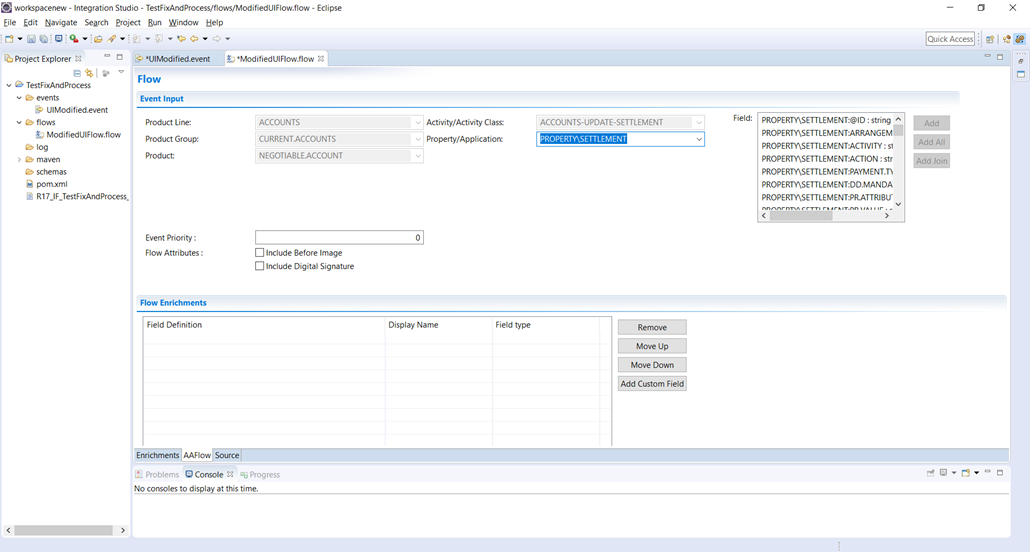Click the Save All toolbar icon
The height and width of the screenshot is (552, 1030).
(x=44, y=39)
